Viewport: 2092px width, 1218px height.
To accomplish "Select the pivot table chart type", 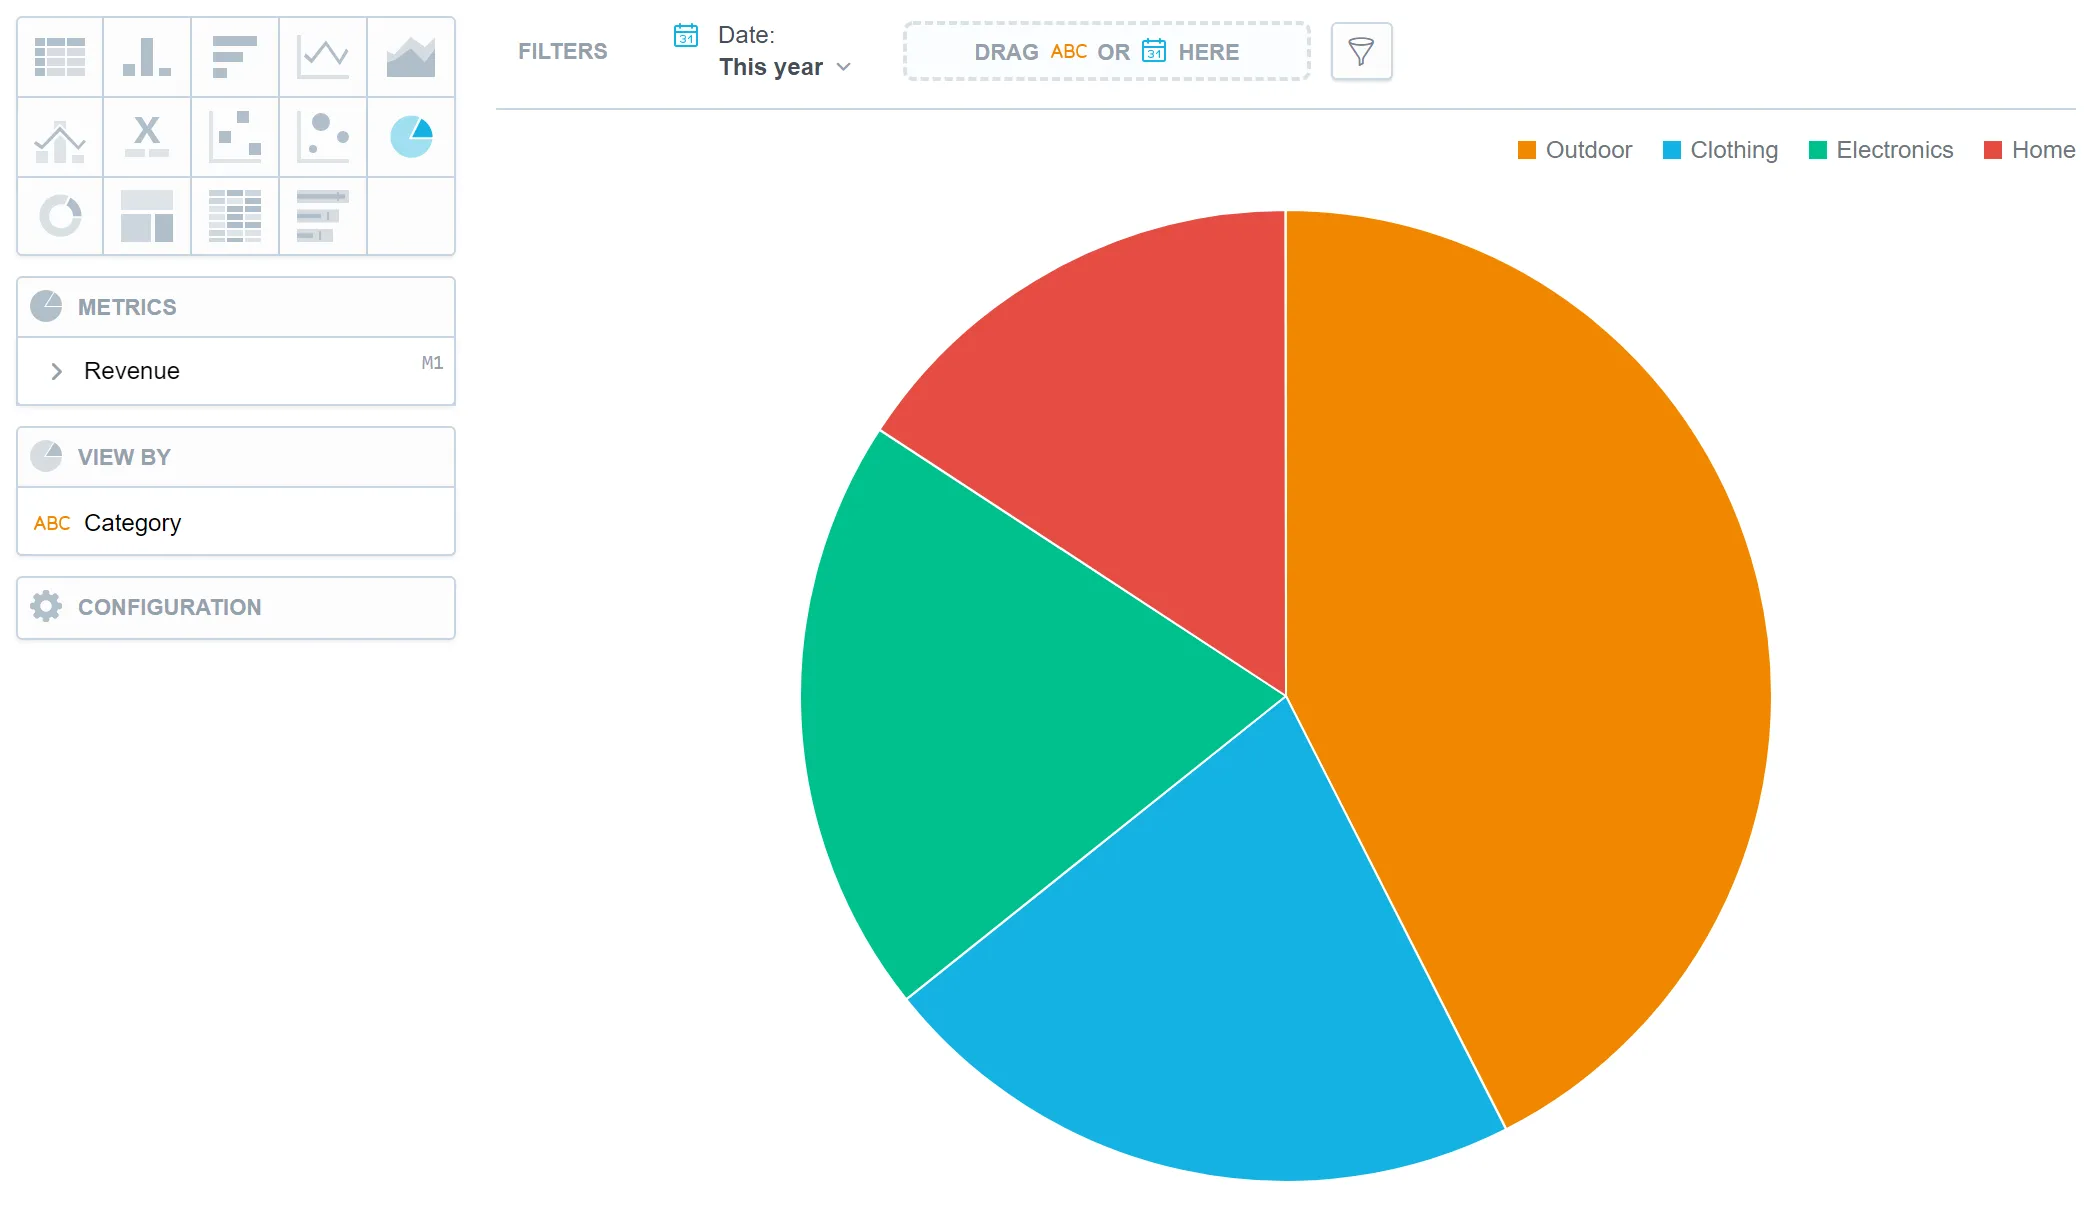I will [x=235, y=216].
